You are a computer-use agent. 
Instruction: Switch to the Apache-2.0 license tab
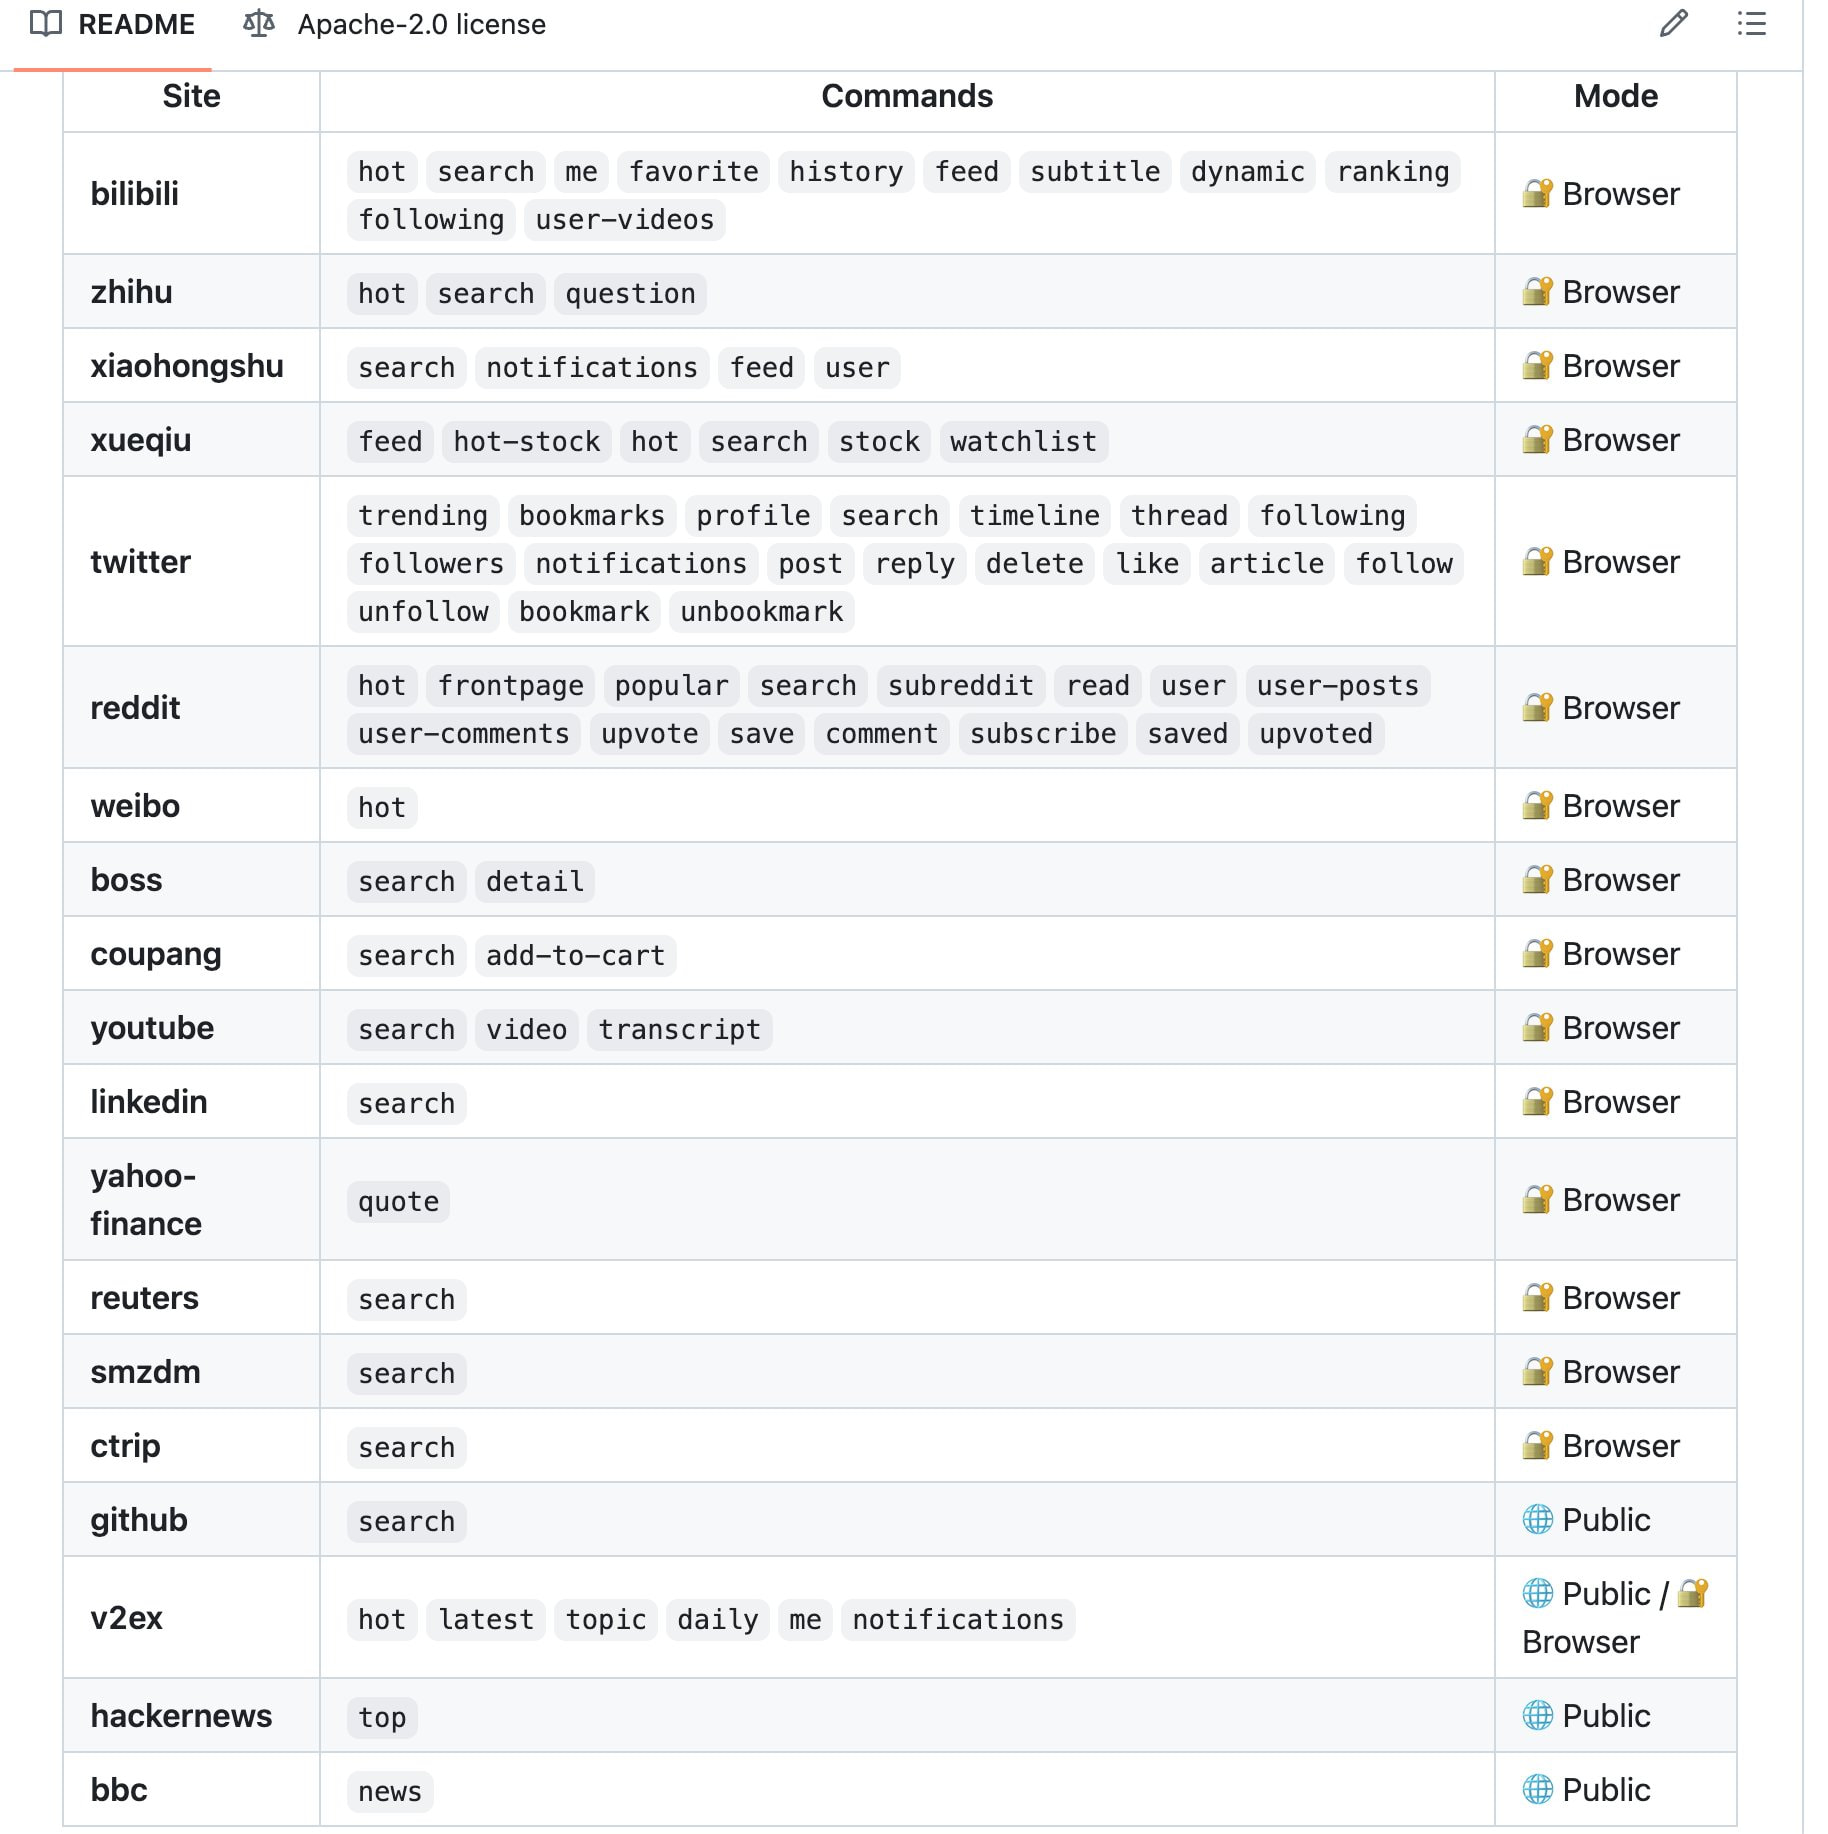[x=395, y=25]
